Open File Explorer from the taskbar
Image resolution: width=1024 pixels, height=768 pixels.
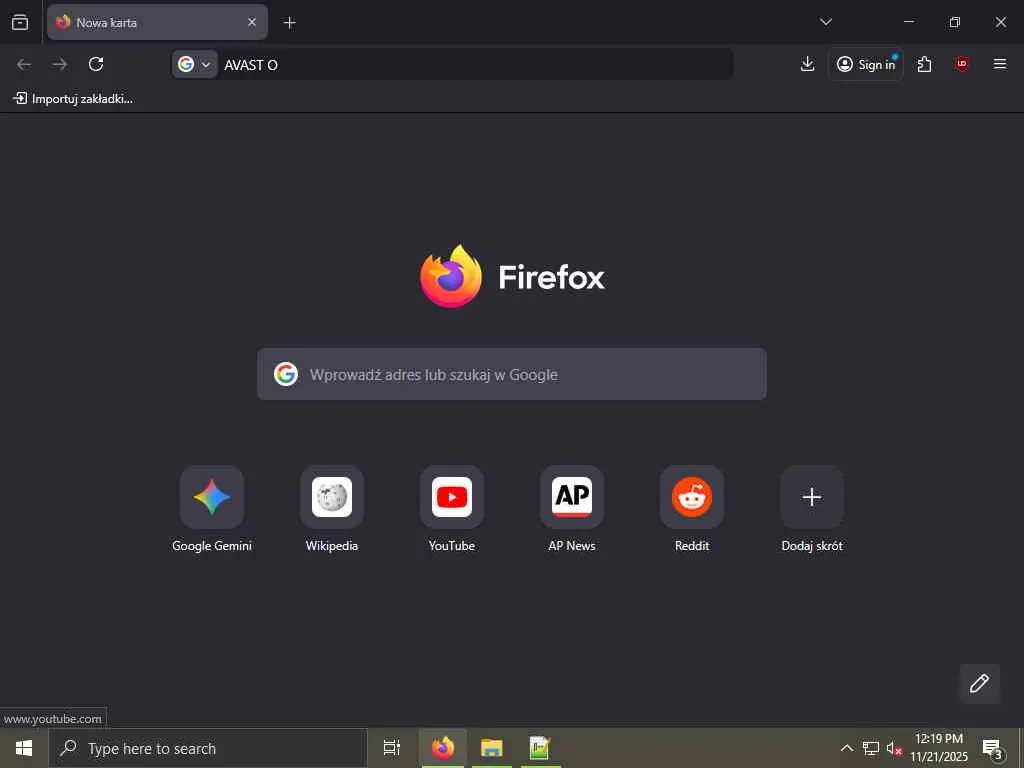[x=492, y=748]
